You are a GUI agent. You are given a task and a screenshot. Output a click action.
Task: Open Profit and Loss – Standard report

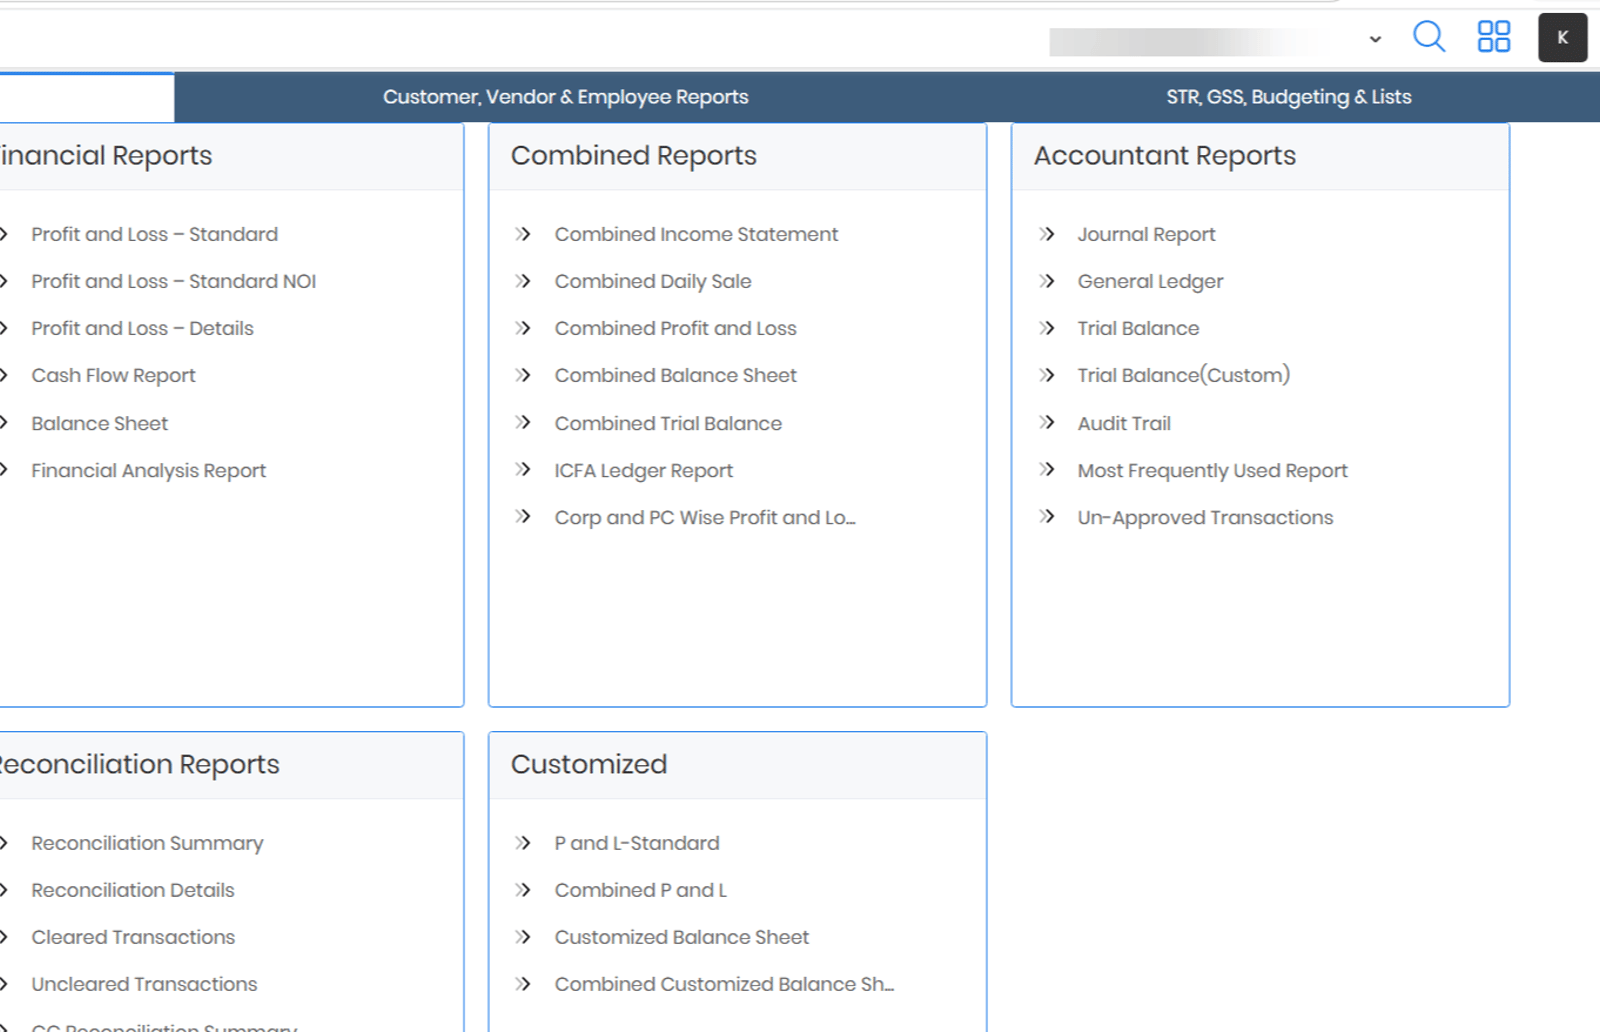coord(155,234)
